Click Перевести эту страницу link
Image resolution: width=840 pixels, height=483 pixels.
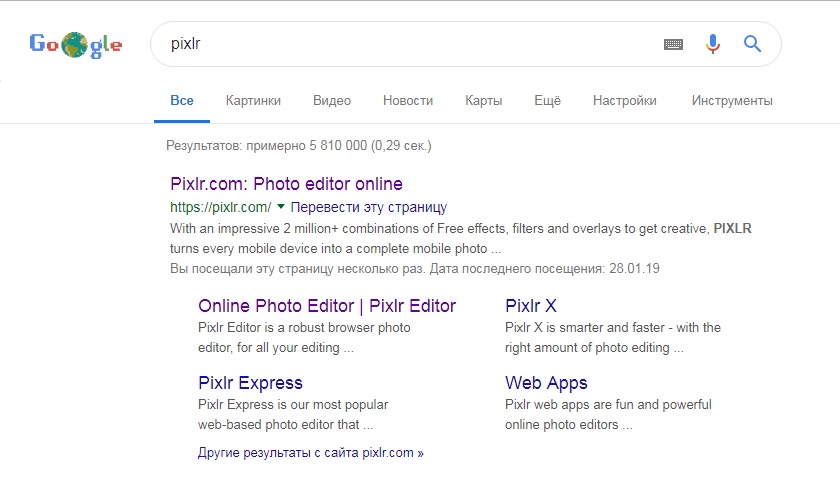[x=369, y=207]
